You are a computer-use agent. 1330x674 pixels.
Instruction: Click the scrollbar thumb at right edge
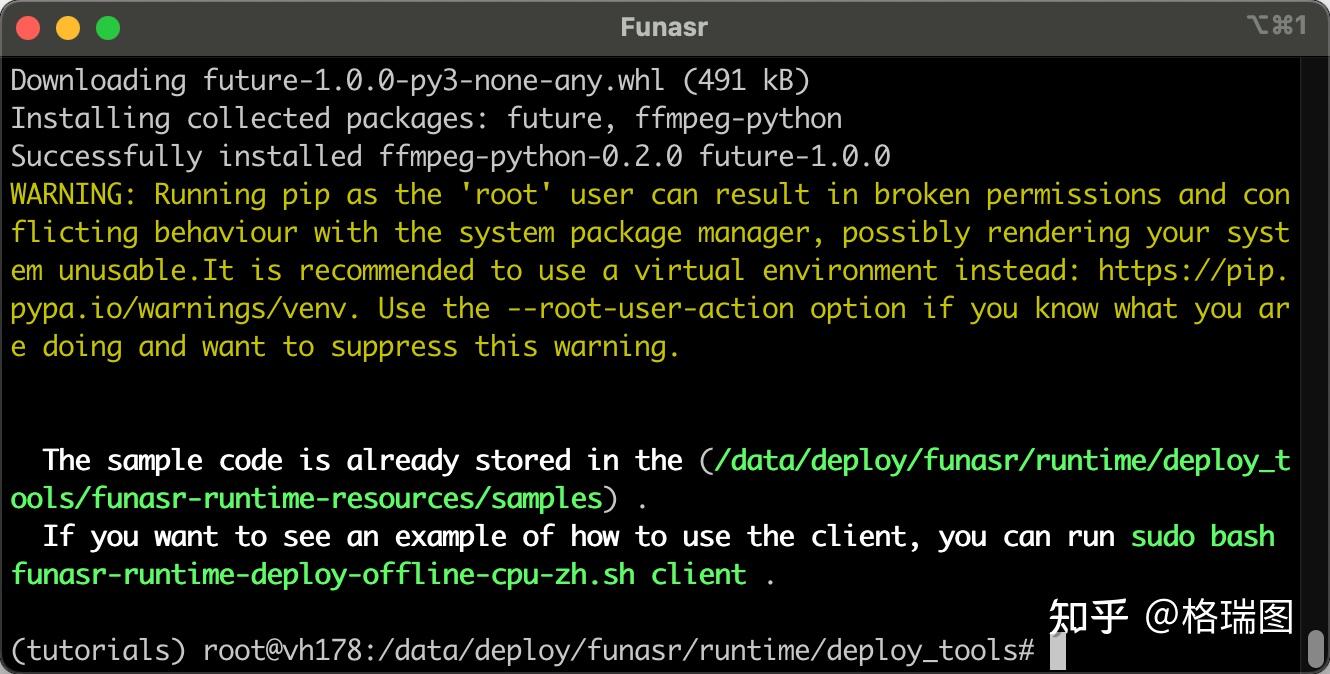[x=1316, y=648]
